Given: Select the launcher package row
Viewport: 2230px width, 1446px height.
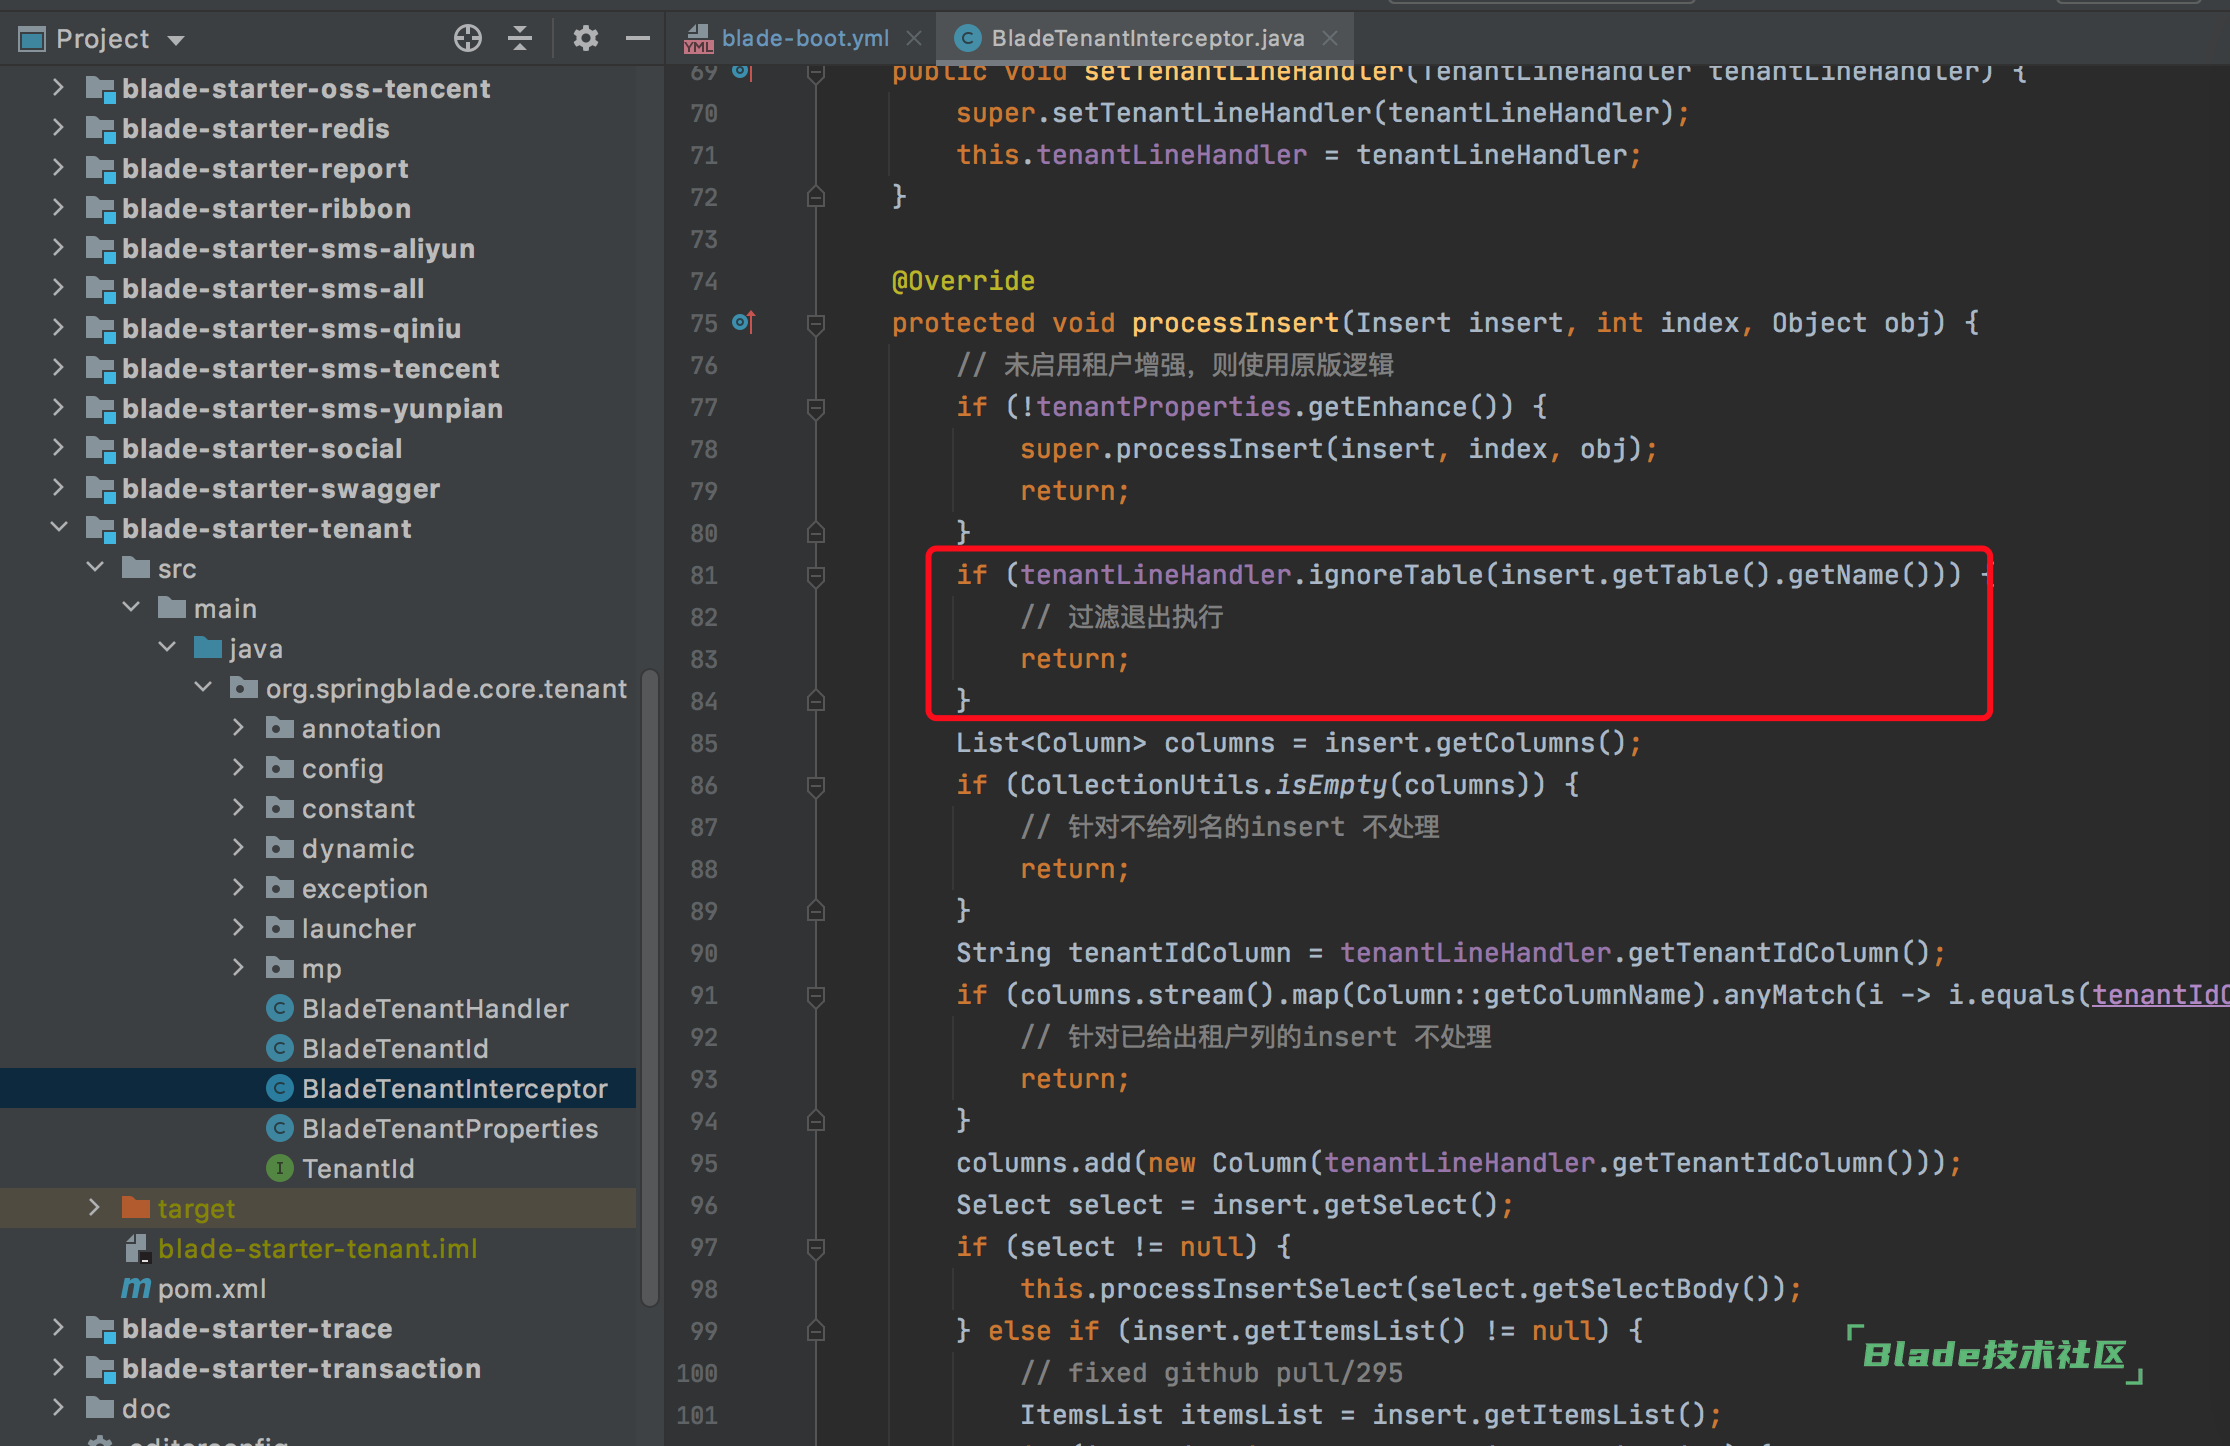Looking at the screenshot, I should click(x=318, y=928).
